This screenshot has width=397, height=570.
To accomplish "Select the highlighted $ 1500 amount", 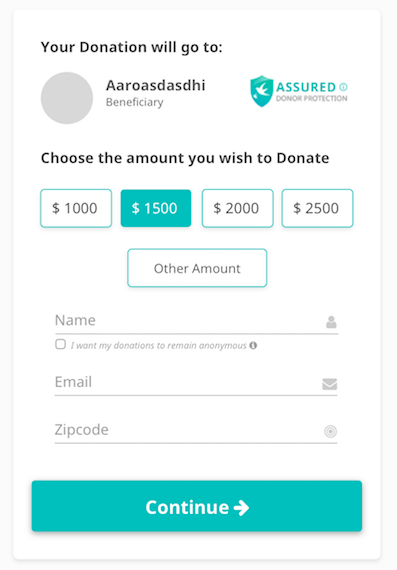I will [156, 208].
